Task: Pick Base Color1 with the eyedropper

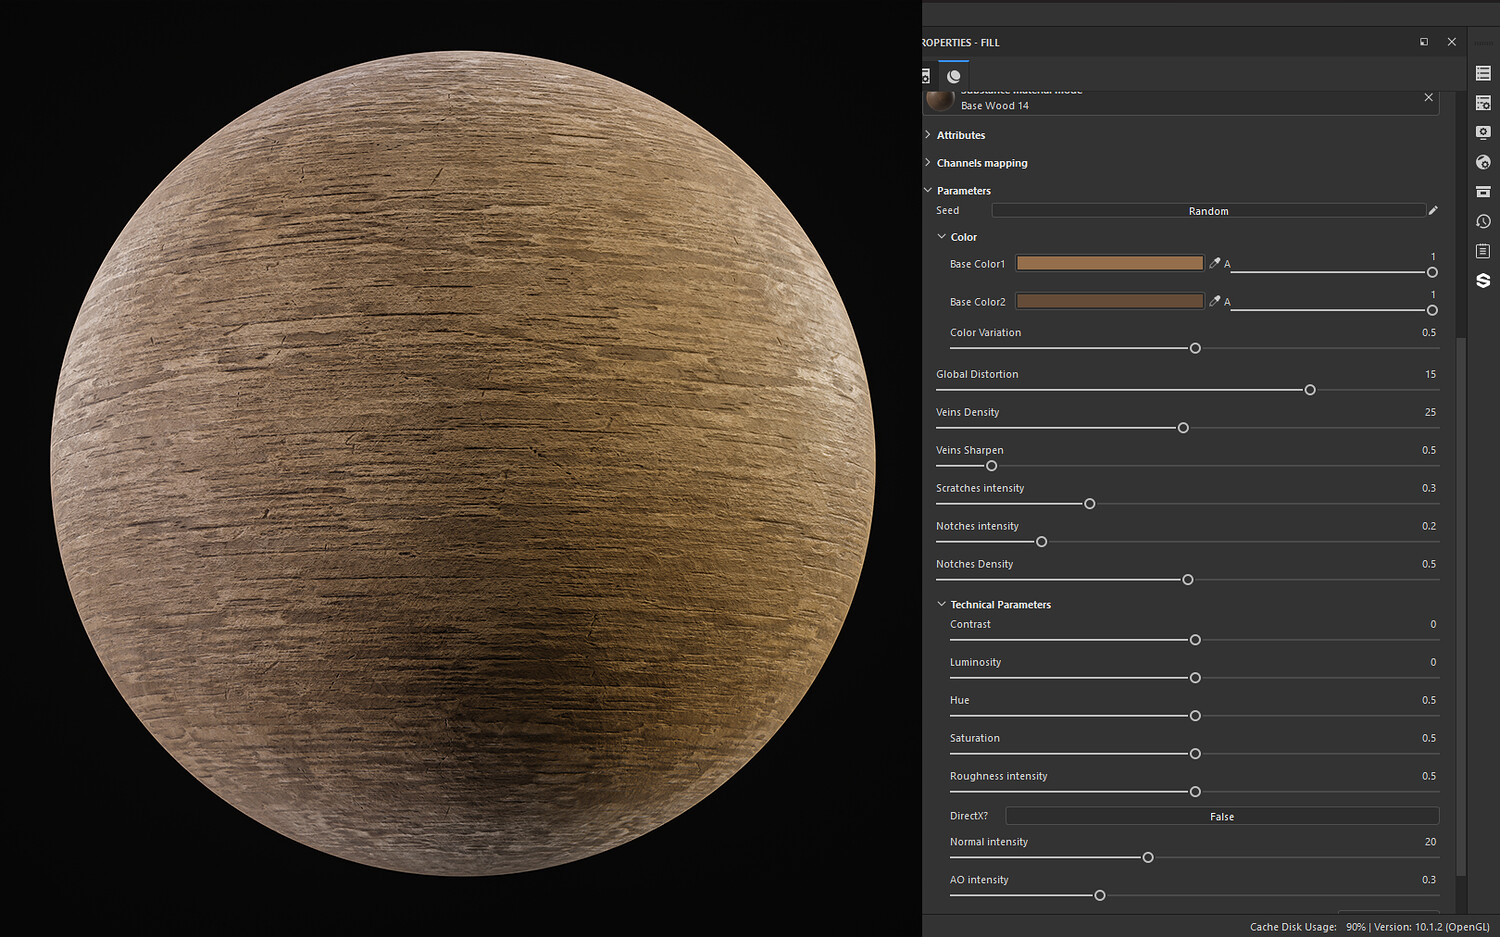Action: point(1214,263)
